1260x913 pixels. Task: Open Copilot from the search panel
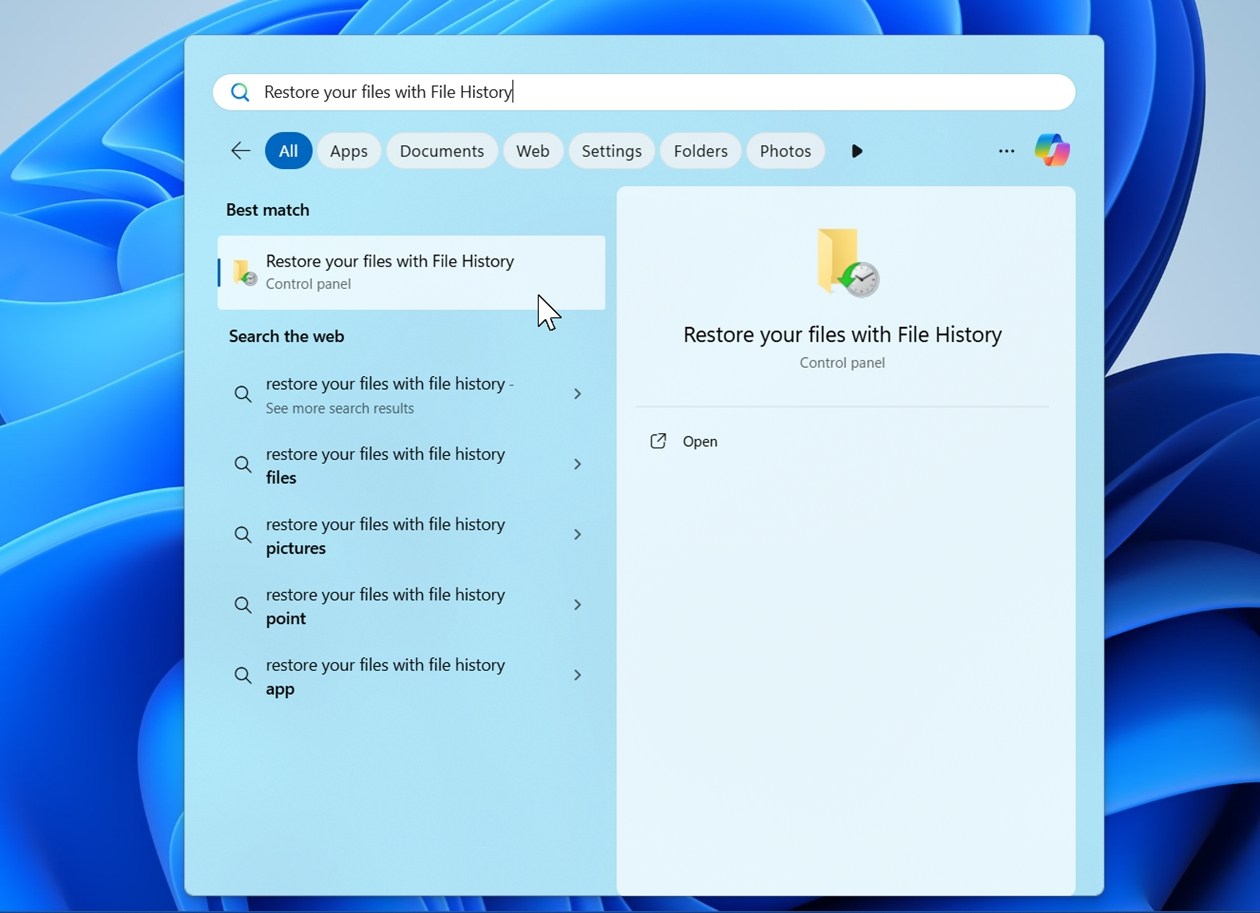point(1051,150)
